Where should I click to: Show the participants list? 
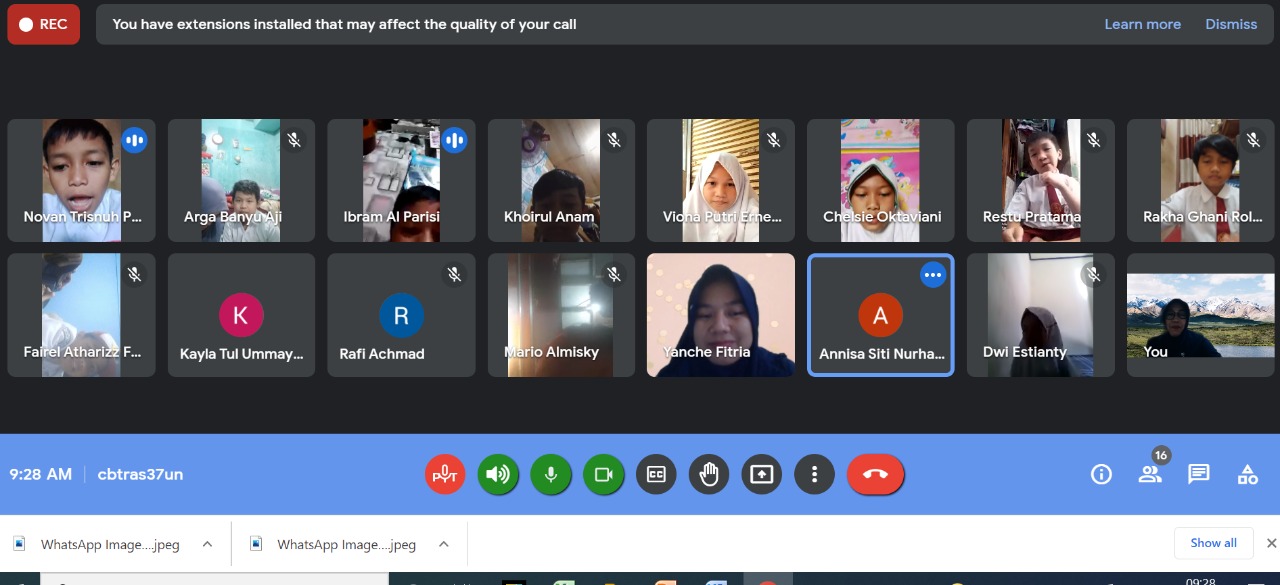click(1150, 475)
